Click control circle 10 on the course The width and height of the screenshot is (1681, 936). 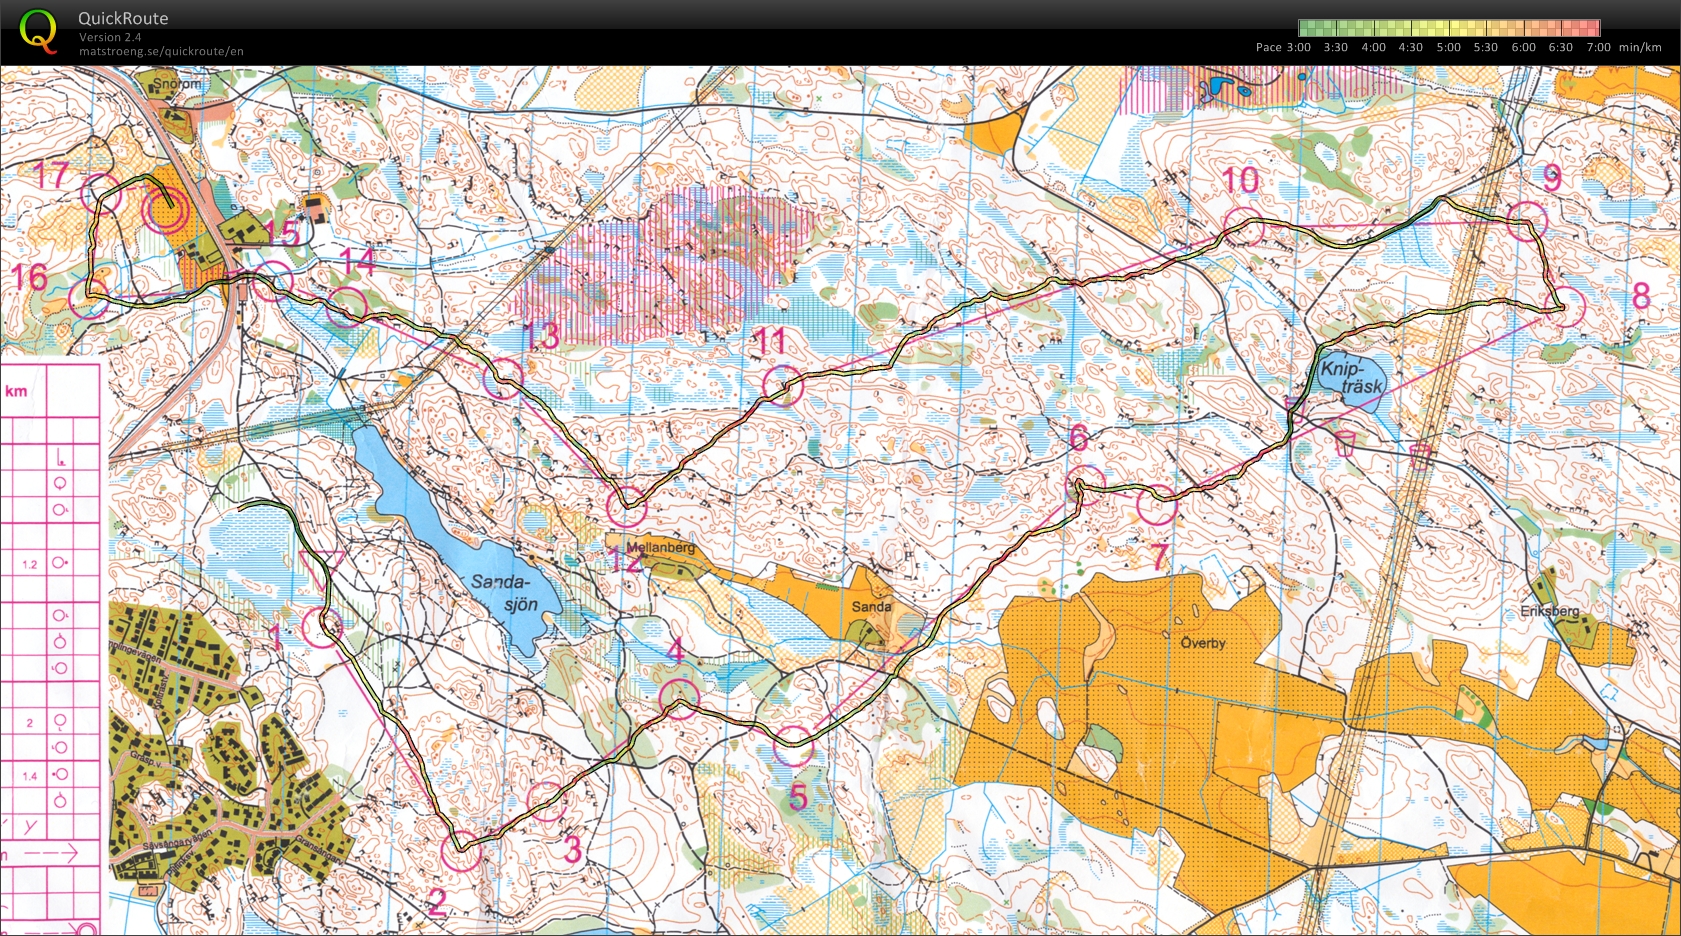pyautogui.click(x=1244, y=228)
